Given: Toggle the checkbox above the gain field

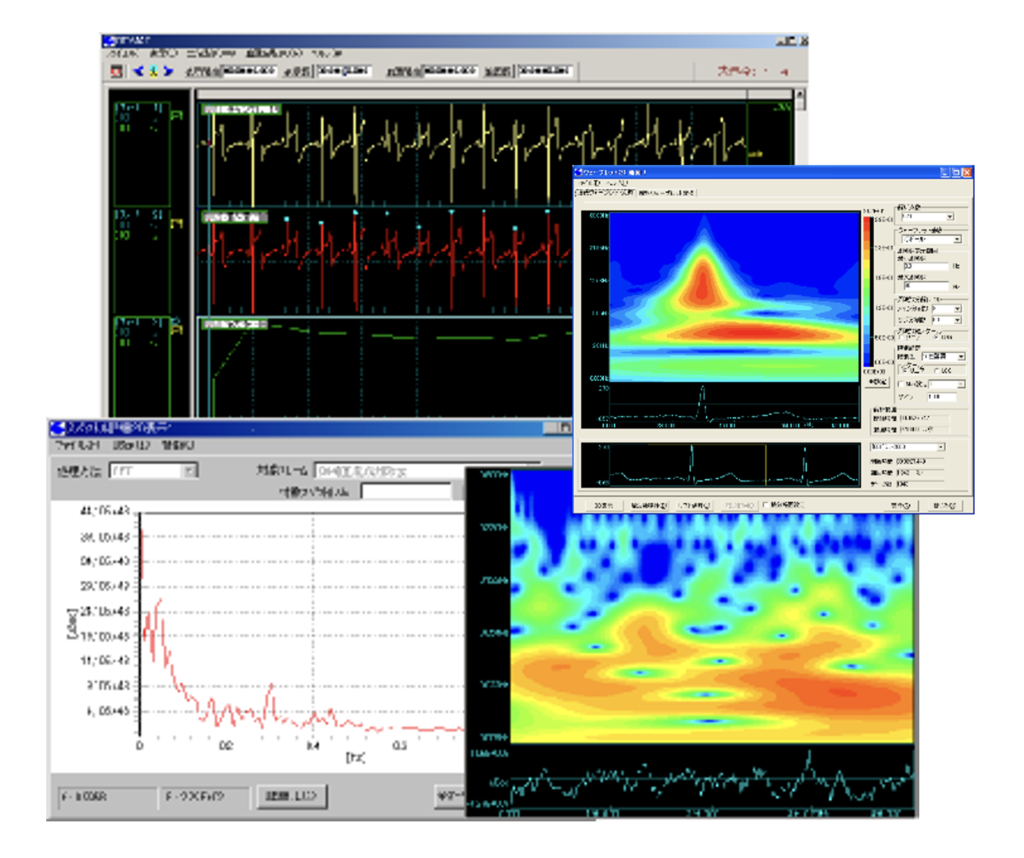Looking at the screenshot, I should [902, 384].
